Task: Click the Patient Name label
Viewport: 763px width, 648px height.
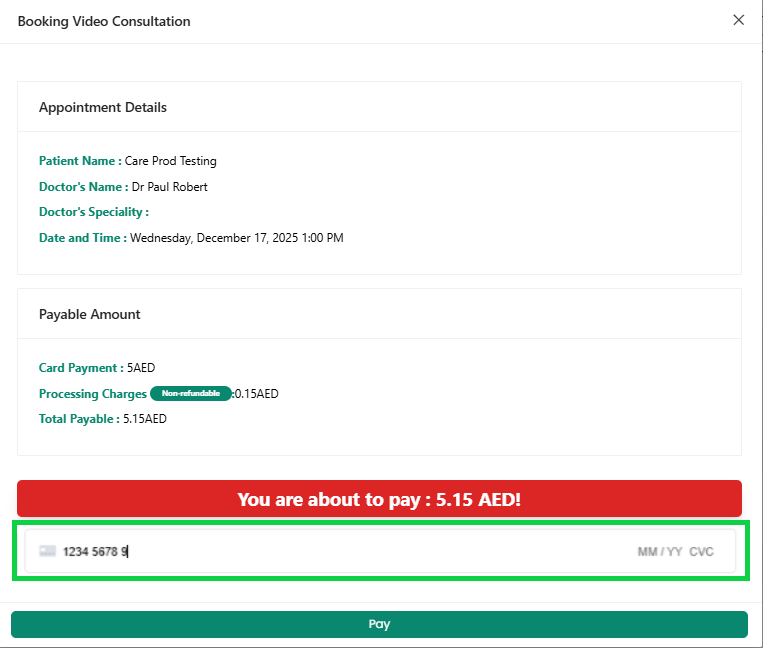Action: [80, 161]
